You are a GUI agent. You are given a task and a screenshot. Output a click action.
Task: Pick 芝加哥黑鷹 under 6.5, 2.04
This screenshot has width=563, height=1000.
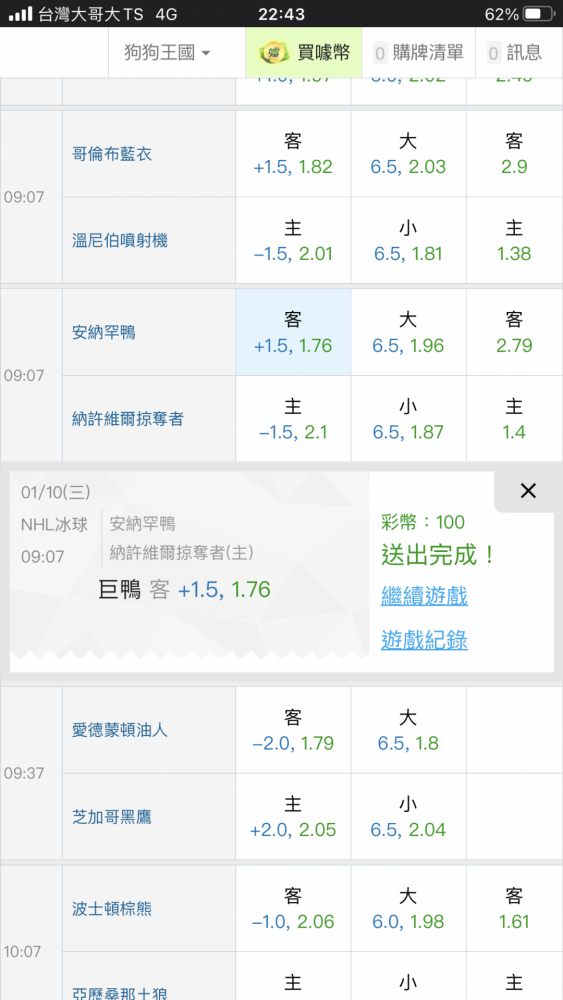pos(408,817)
